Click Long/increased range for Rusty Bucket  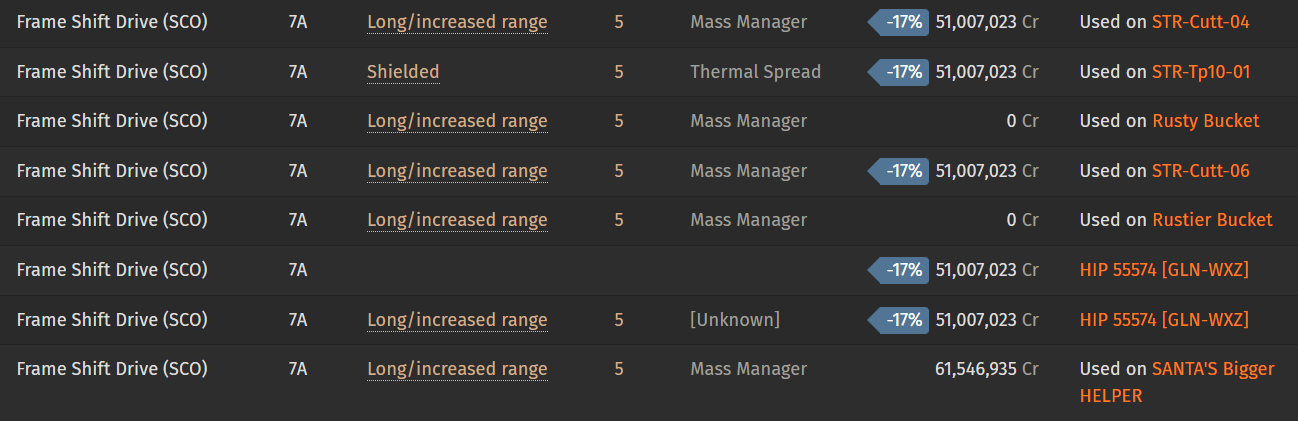(x=457, y=121)
